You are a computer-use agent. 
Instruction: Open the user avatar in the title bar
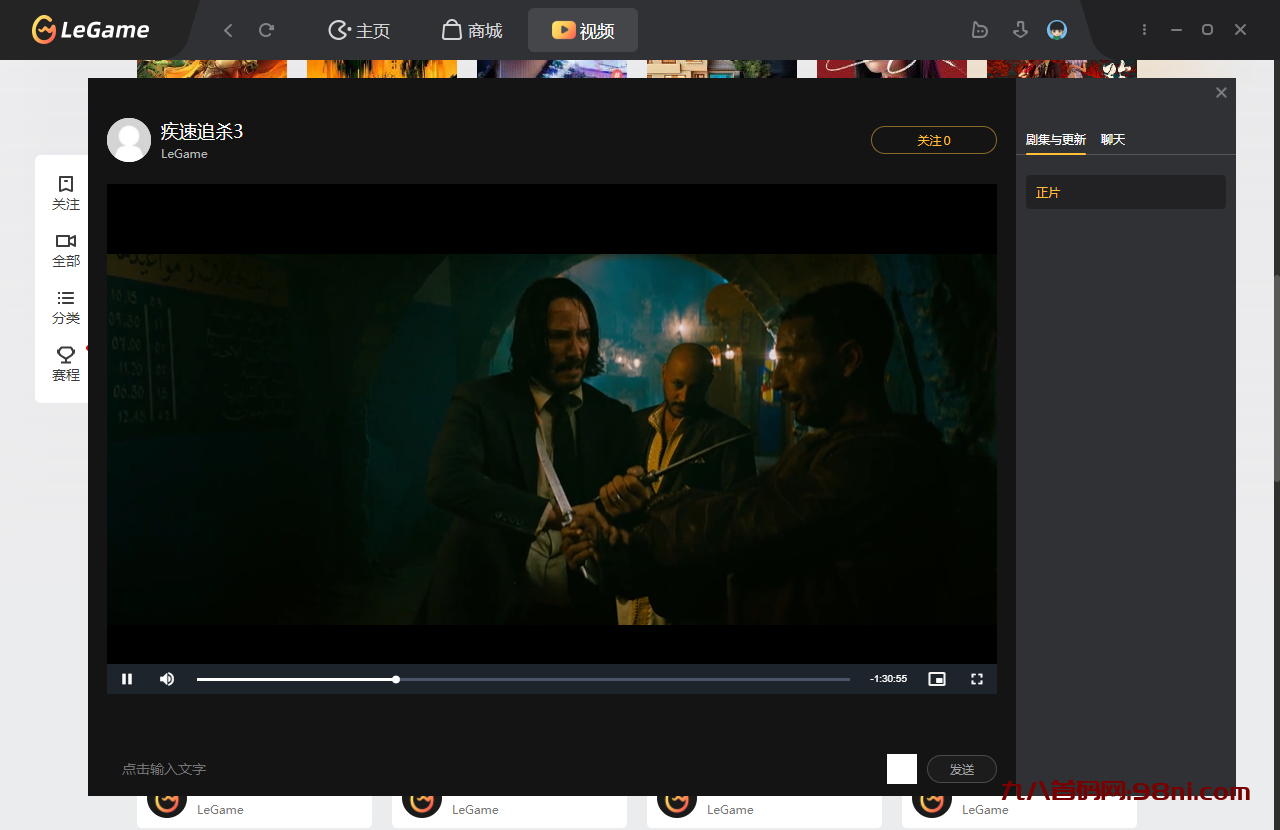click(x=1057, y=30)
